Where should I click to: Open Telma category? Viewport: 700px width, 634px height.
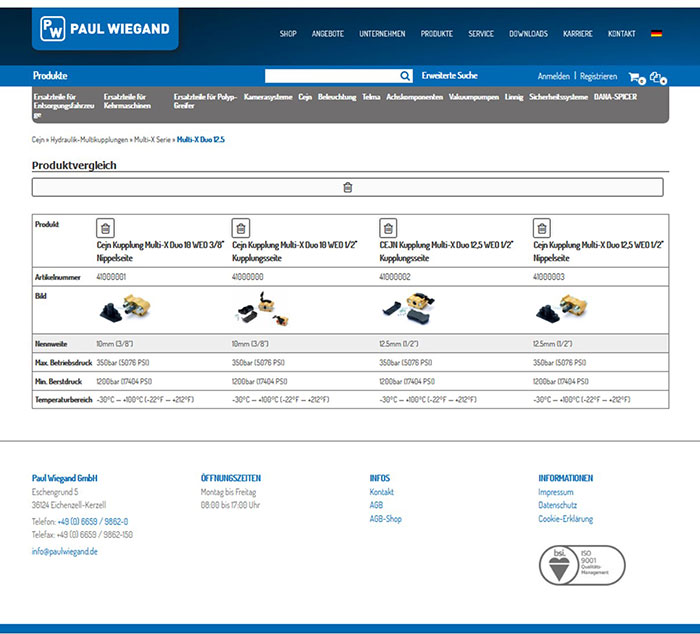(x=371, y=97)
